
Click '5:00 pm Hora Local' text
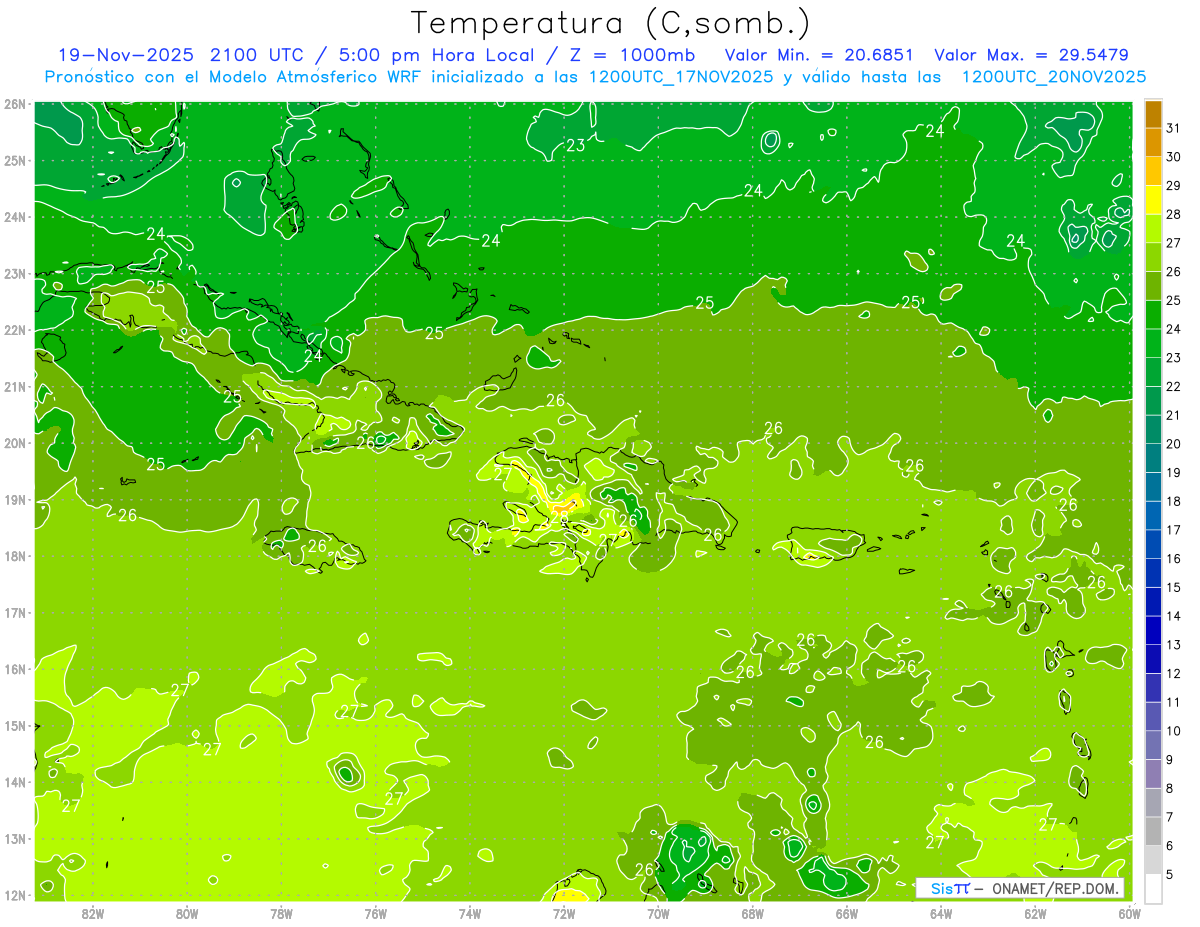click(439, 55)
